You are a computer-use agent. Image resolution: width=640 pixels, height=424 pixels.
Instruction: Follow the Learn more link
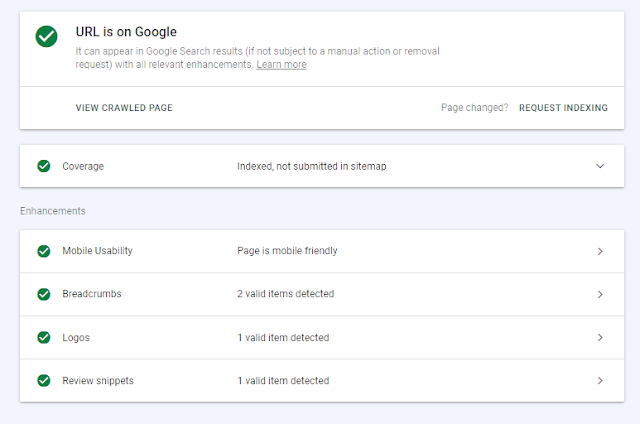pos(281,65)
